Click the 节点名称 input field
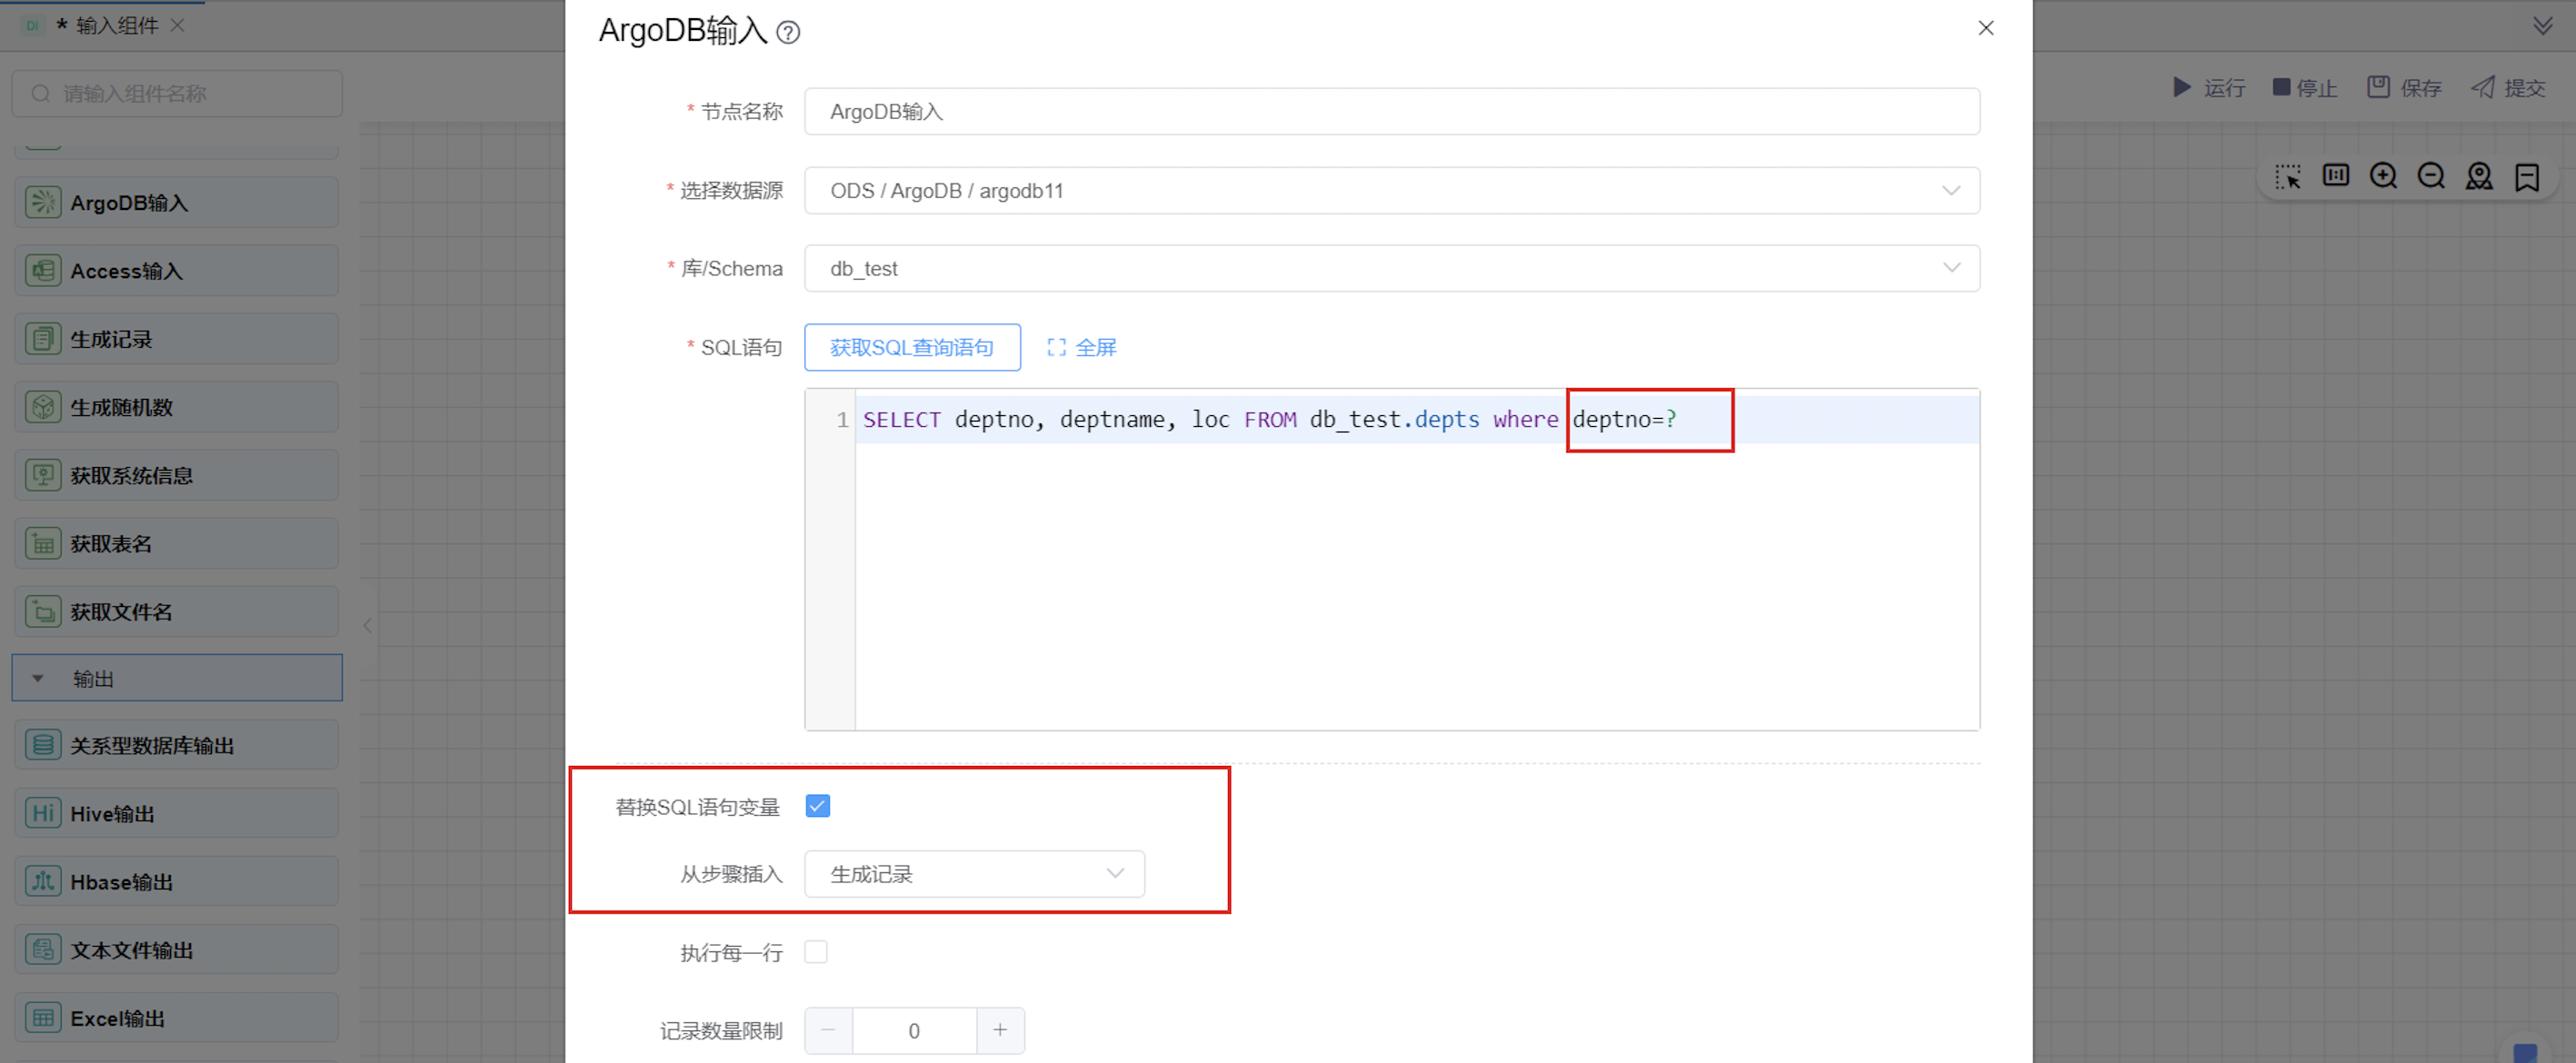 click(x=1390, y=111)
